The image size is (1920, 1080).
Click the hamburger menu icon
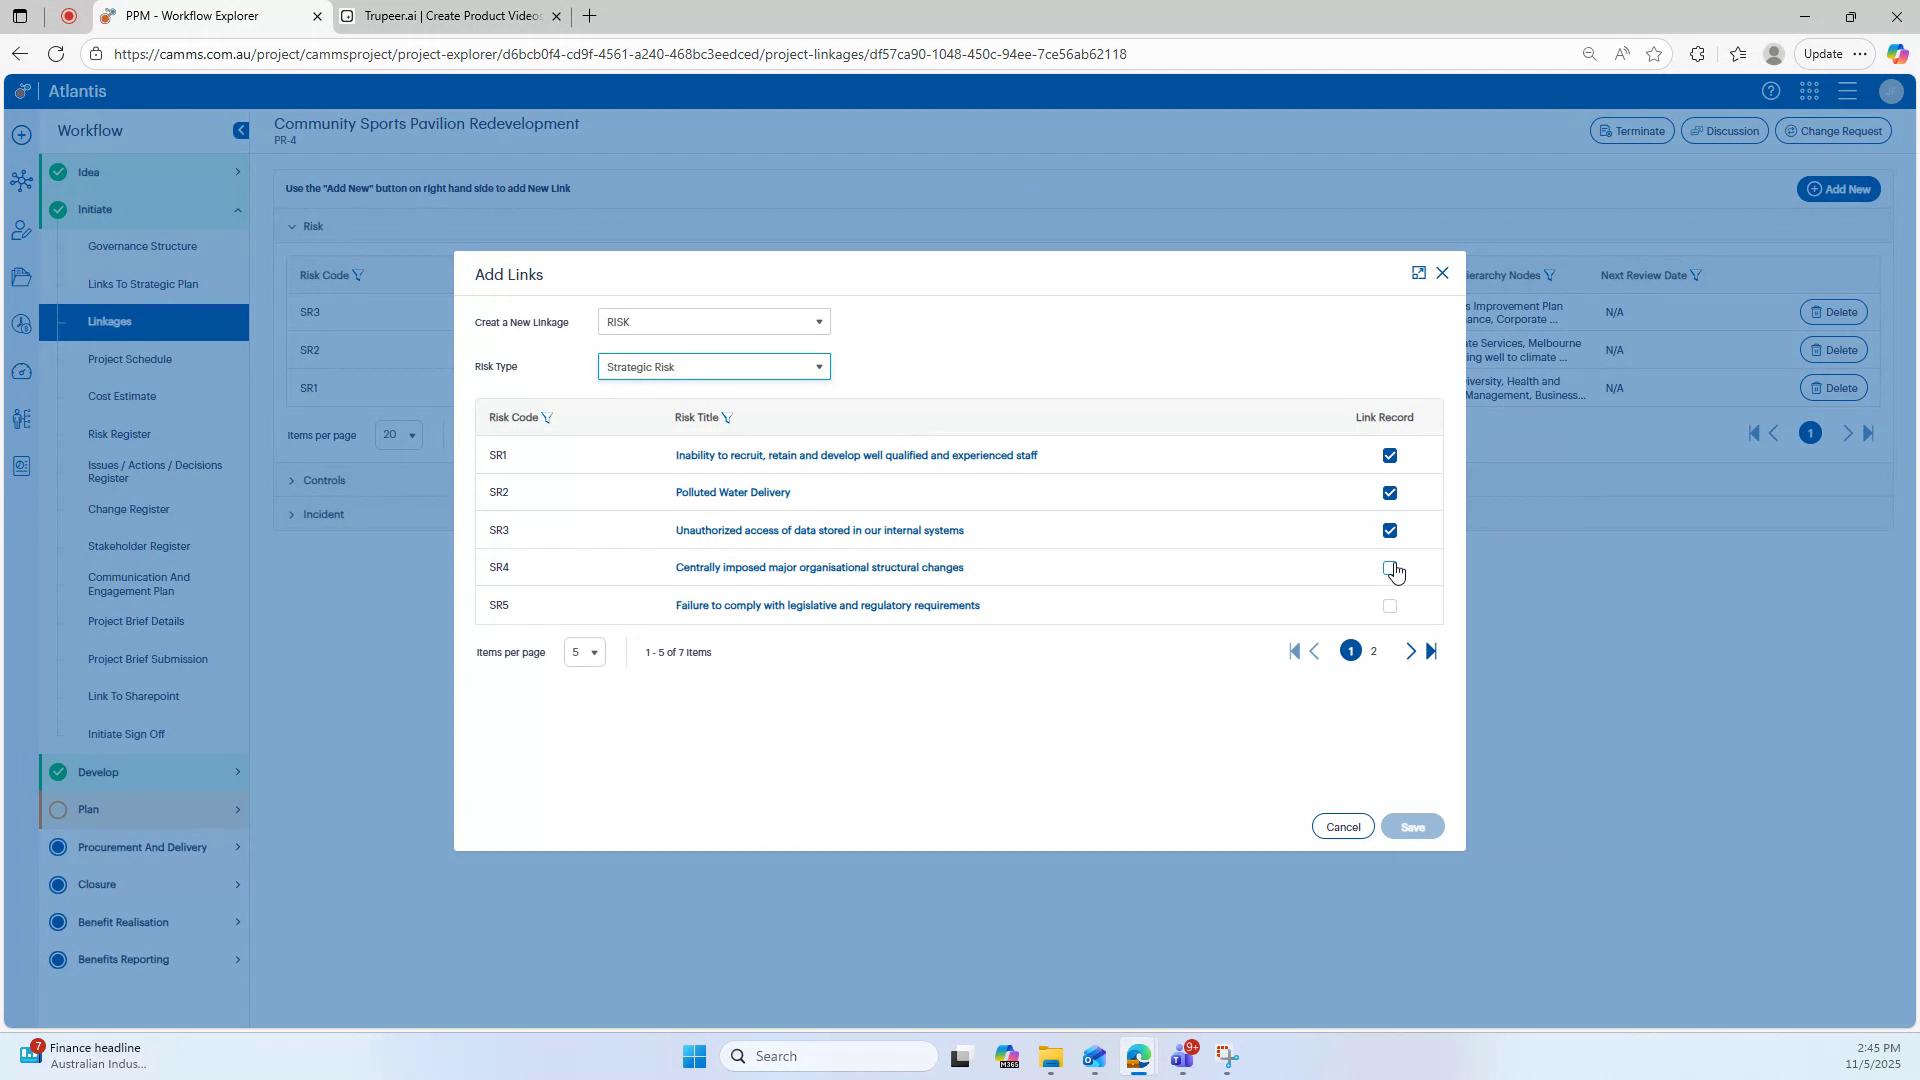pos(1847,91)
